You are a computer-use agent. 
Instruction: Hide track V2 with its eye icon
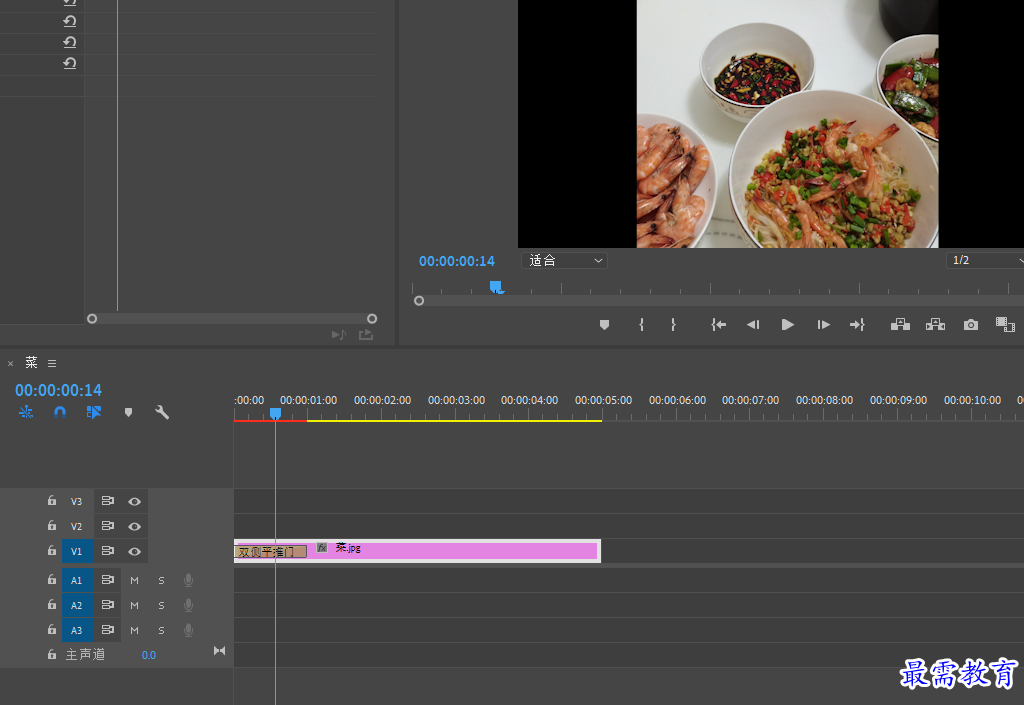pyautogui.click(x=135, y=526)
